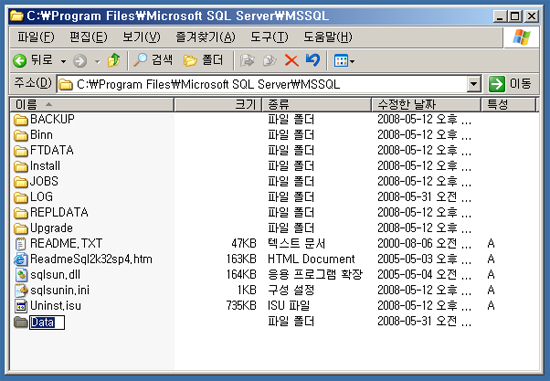Toggle the Folders (폴더) pane
This screenshot has width=550, height=381.
(x=203, y=60)
